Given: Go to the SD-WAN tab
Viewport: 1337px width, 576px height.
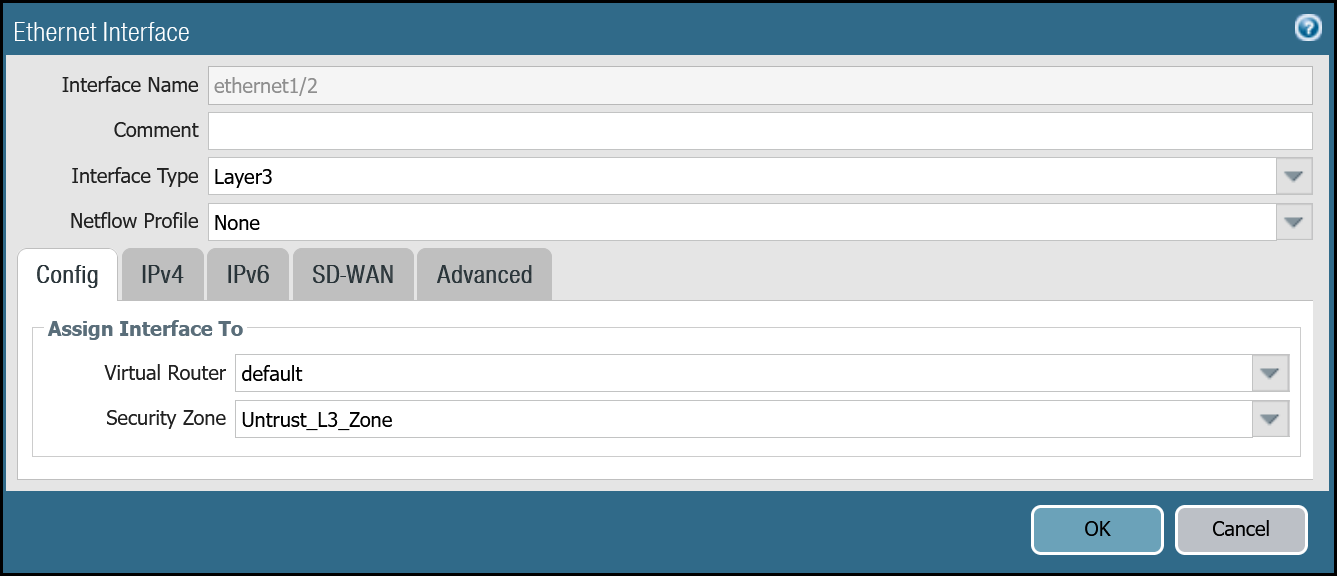Looking at the screenshot, I should pyautogui.click(x=353, y=275).
